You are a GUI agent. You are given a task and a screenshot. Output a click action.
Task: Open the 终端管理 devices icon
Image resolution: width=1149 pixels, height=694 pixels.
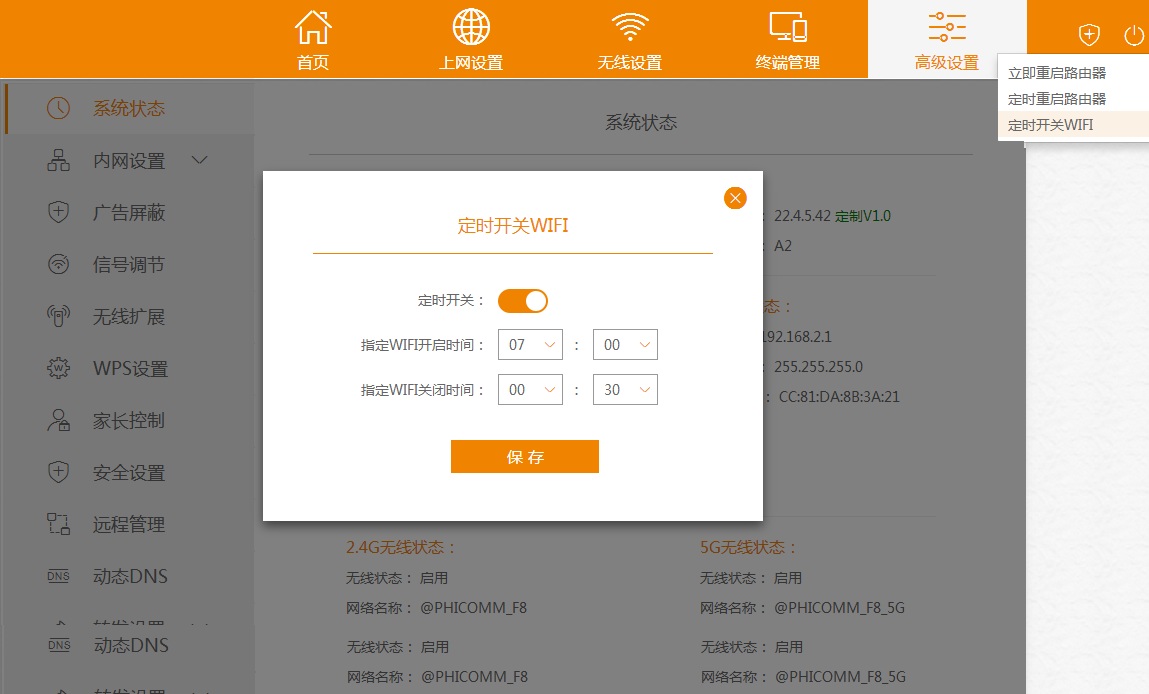point(788,27)
